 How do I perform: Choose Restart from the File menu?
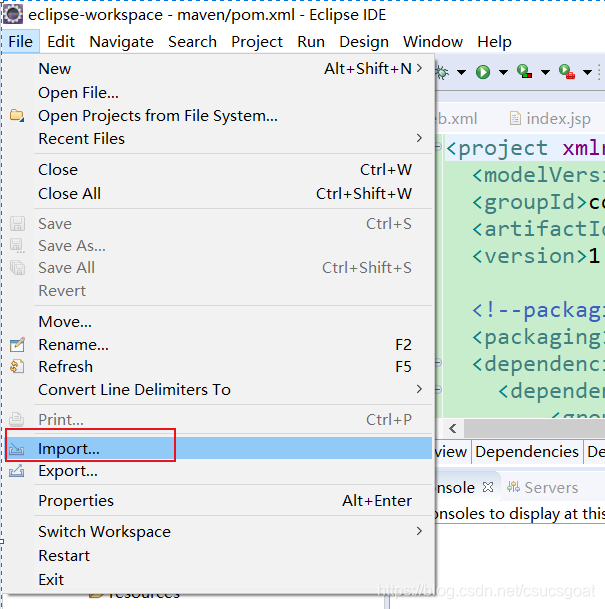[x=219, y=556]
